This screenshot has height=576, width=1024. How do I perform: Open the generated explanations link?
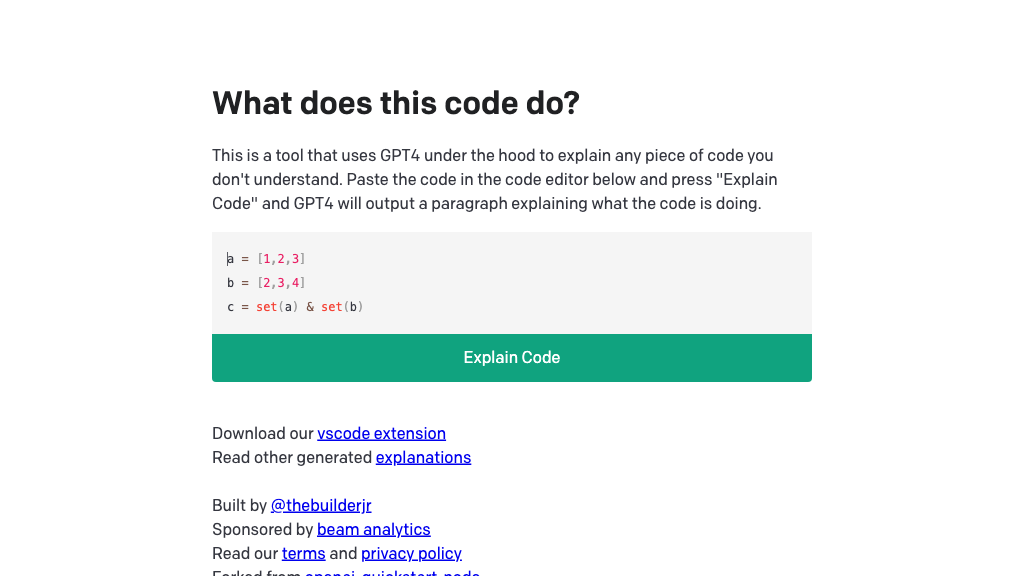coord(423,457)
